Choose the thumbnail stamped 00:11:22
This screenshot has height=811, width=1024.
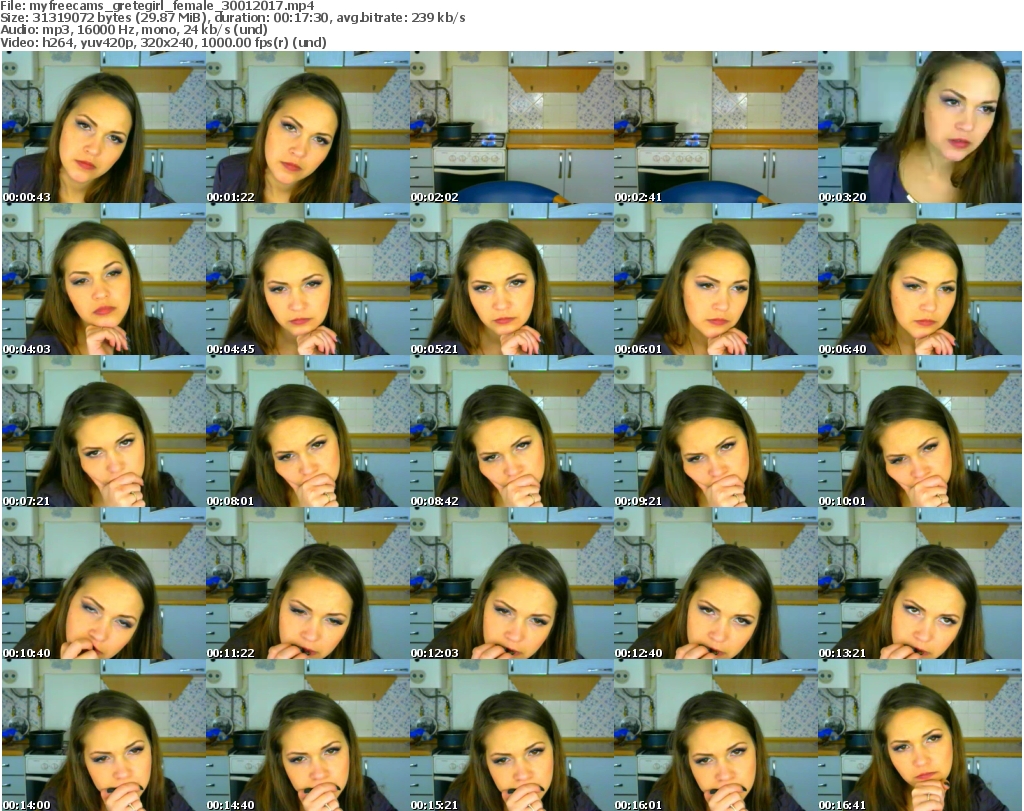[308, 584]
